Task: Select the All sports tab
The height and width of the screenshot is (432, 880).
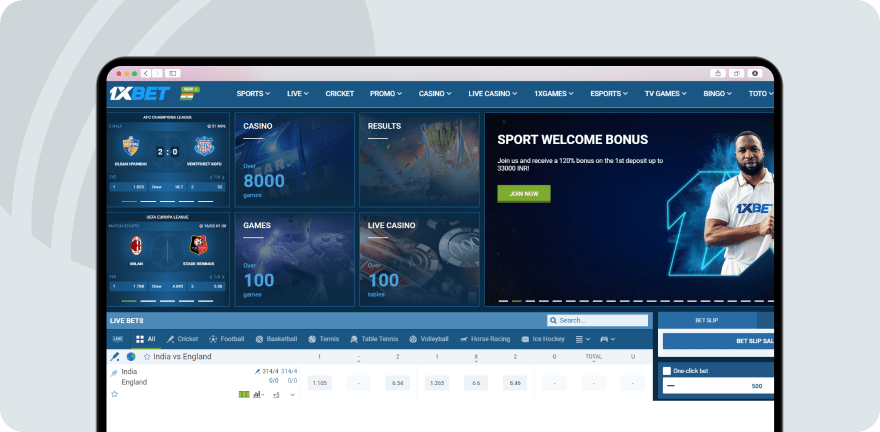Action: click(145, 339)
